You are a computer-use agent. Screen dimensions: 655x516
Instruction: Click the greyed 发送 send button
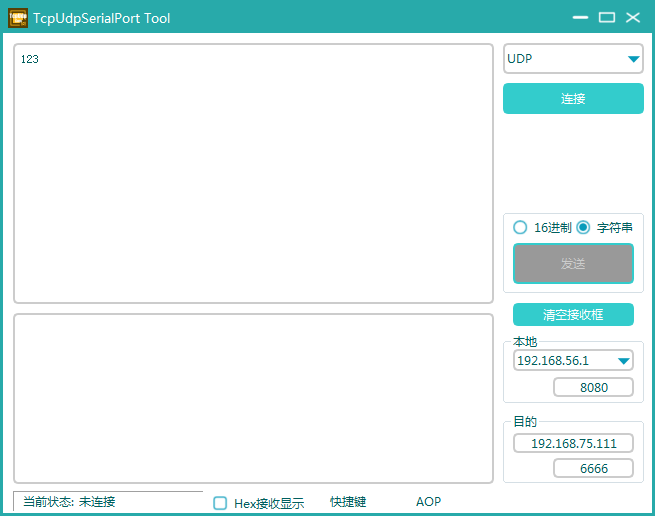pos(573,264)
